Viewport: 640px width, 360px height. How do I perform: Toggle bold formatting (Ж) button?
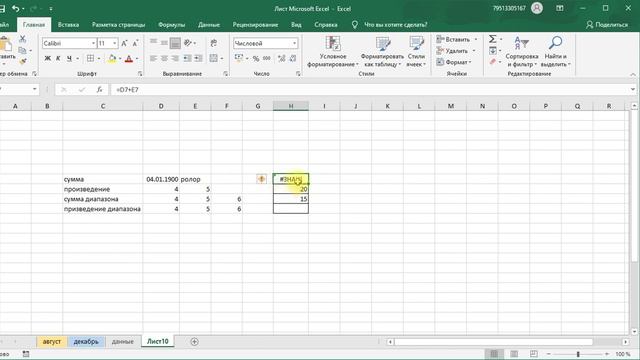pos(47,58)
